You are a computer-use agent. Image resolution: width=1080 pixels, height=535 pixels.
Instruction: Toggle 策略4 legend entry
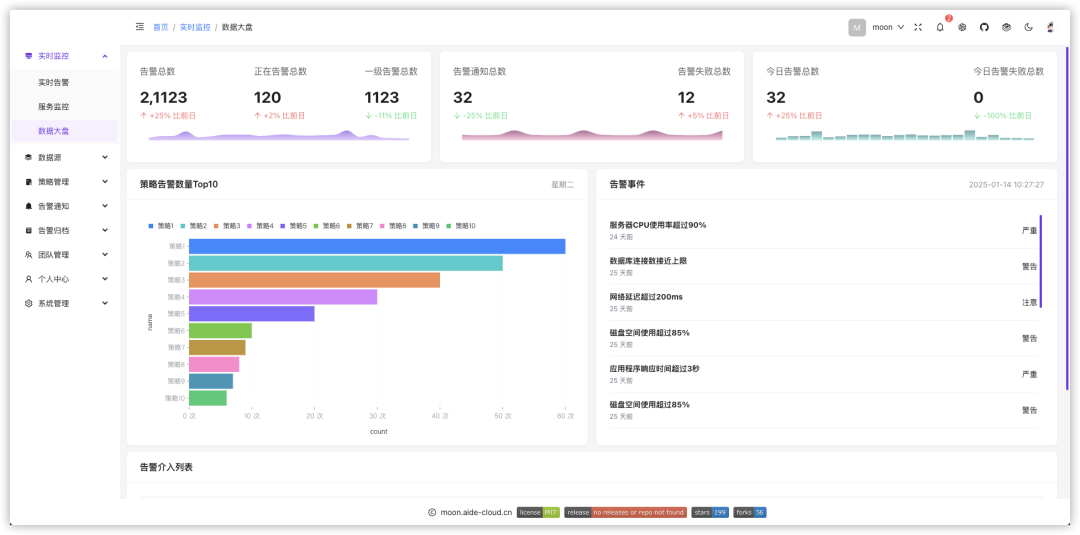coord(260,226)
